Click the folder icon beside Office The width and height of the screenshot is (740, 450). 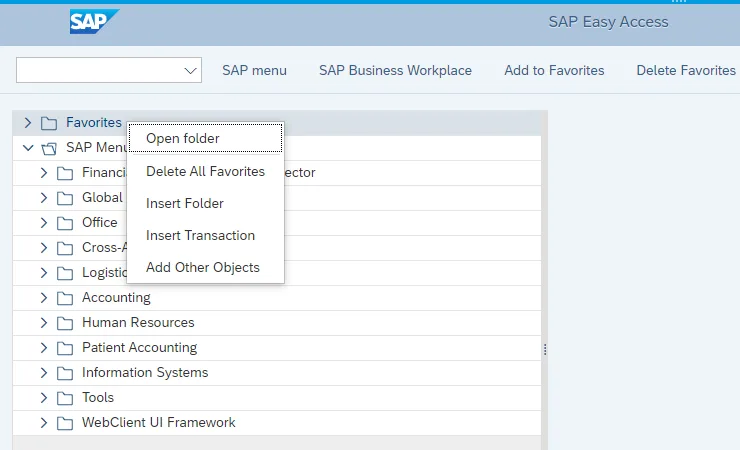point(65,223)
